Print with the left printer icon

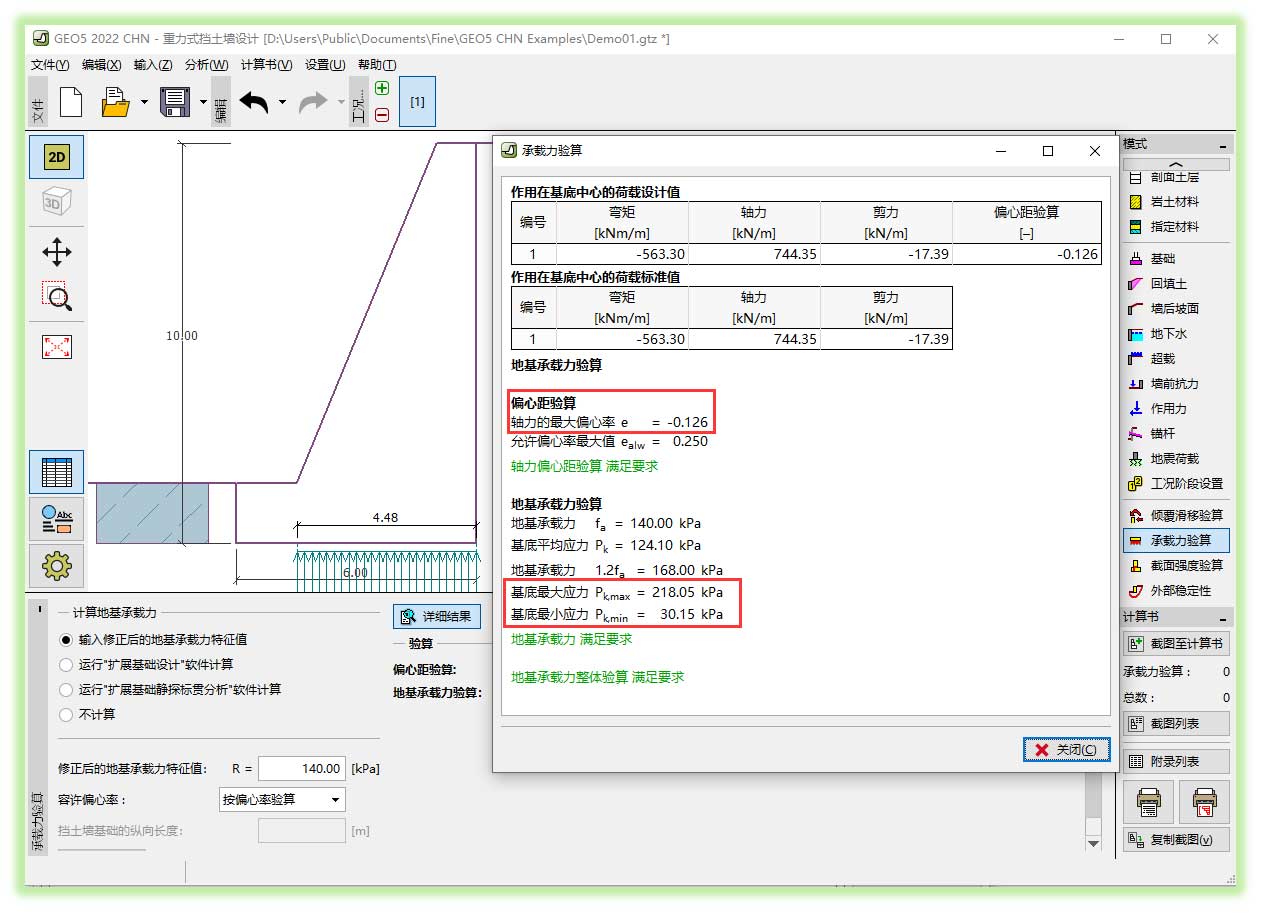pos(1149,802)
